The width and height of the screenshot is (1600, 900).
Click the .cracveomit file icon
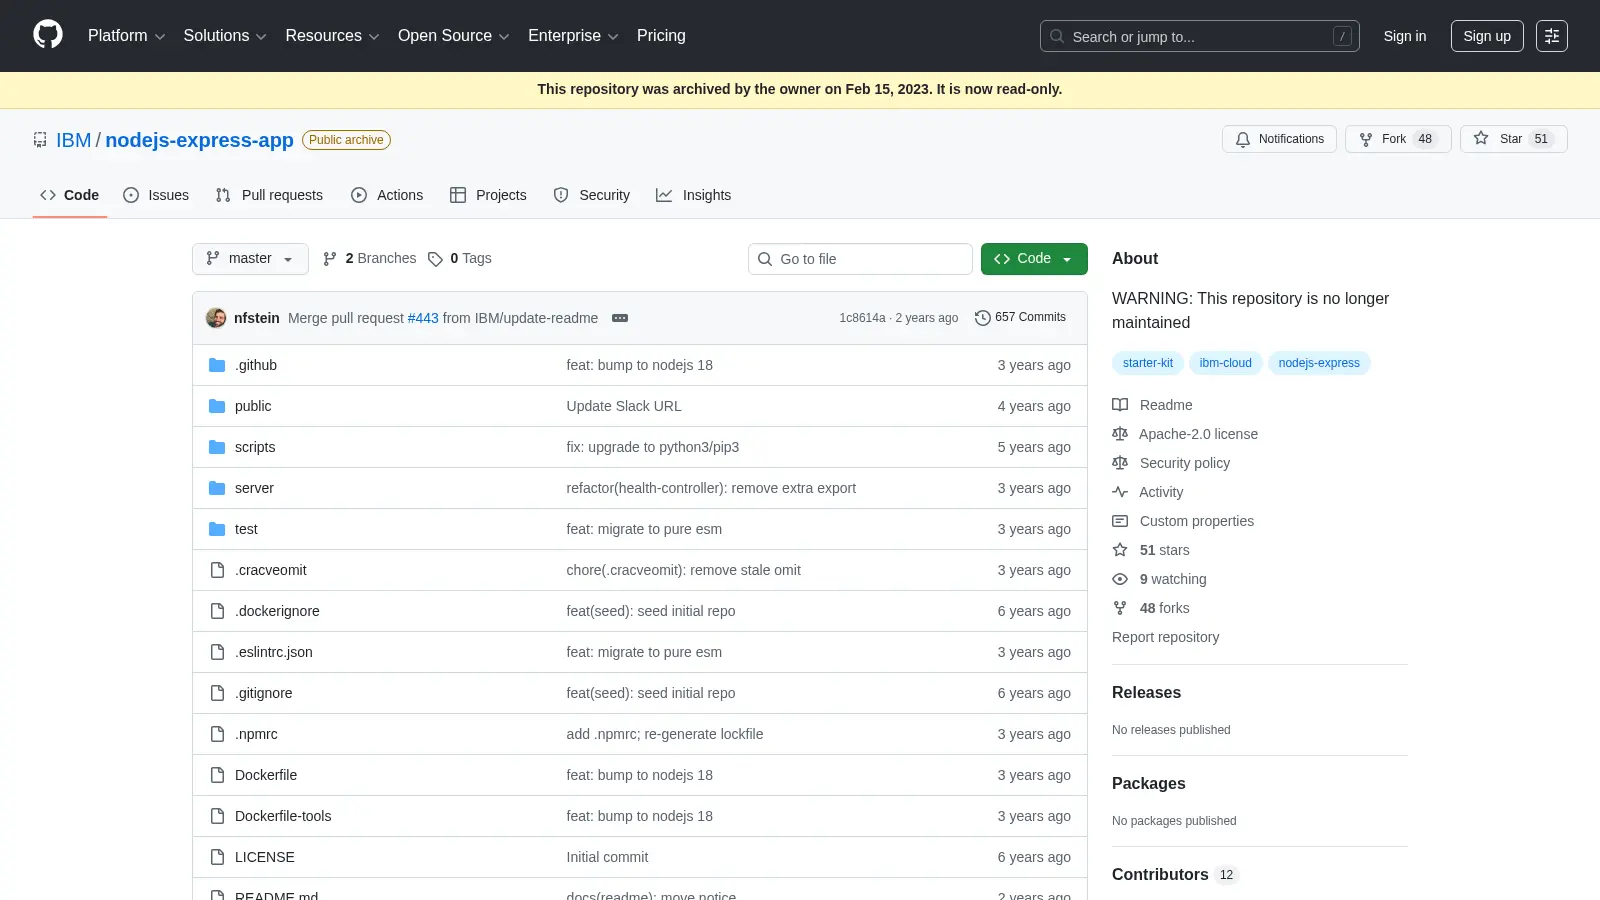tap(217, 570)
